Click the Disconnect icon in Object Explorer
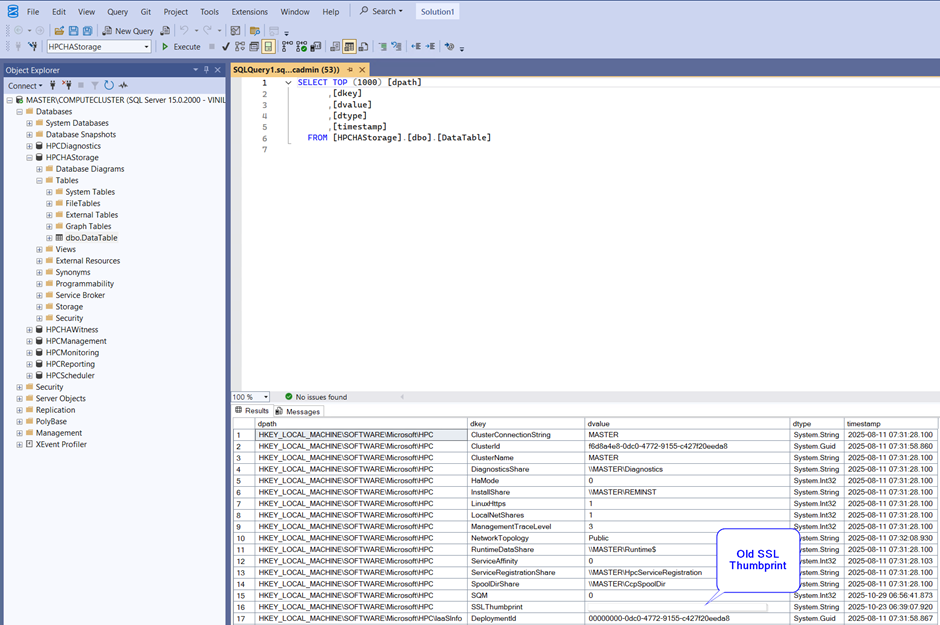Screen dimensions: 940x625 click(x=65, y=86)
